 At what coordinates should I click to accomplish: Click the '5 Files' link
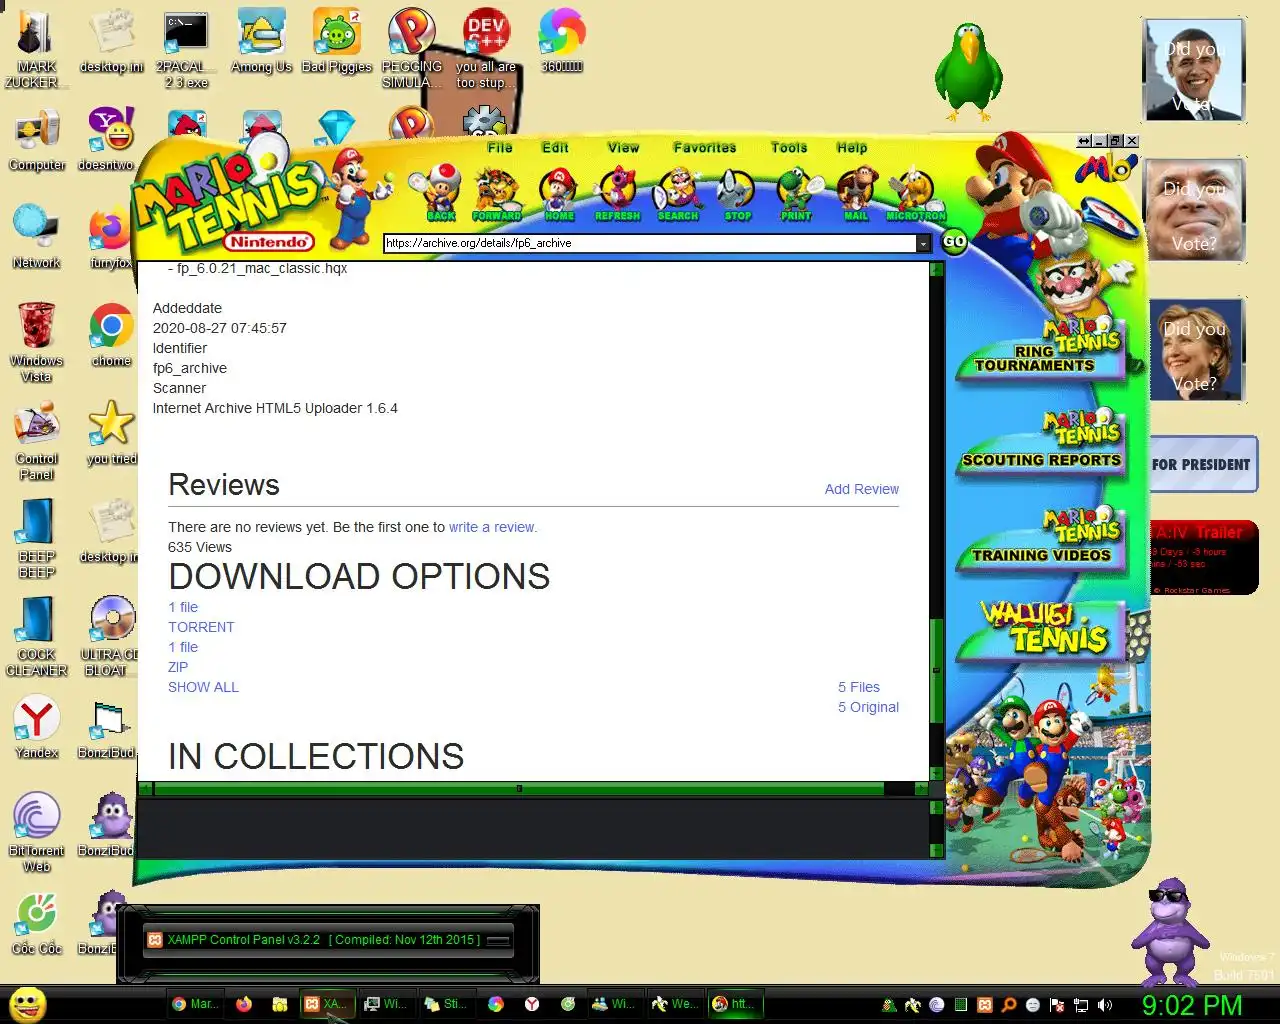click(859, 687)
